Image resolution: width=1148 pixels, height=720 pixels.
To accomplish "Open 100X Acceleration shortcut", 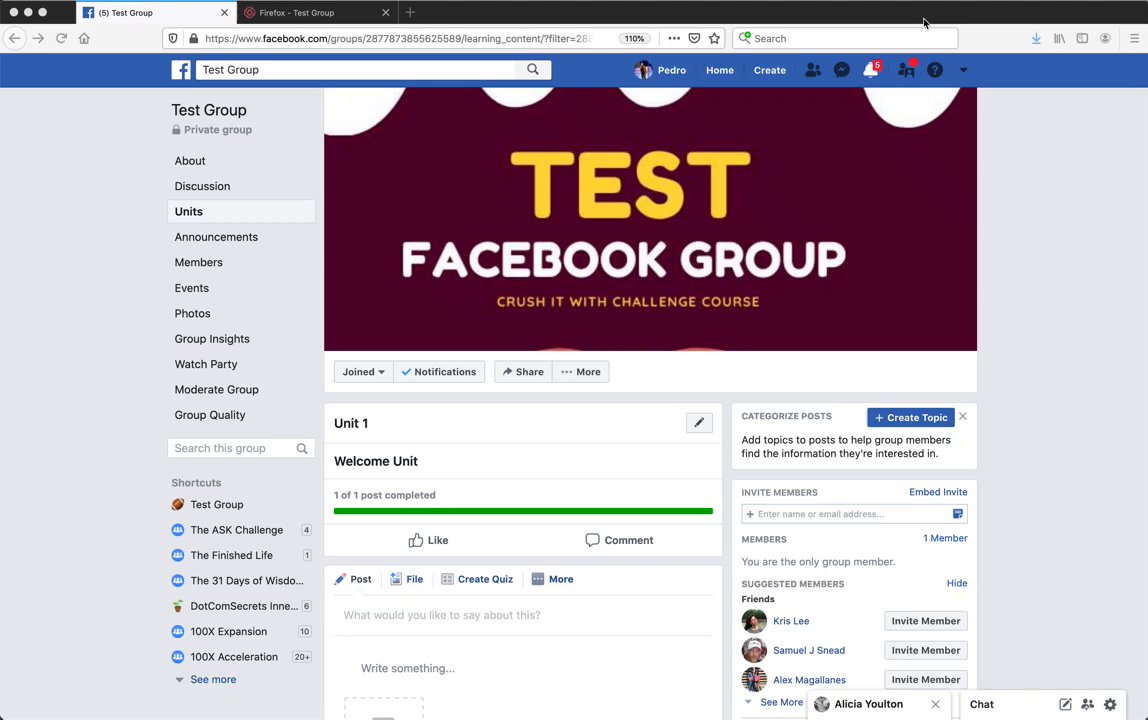I will coord(234,656).
